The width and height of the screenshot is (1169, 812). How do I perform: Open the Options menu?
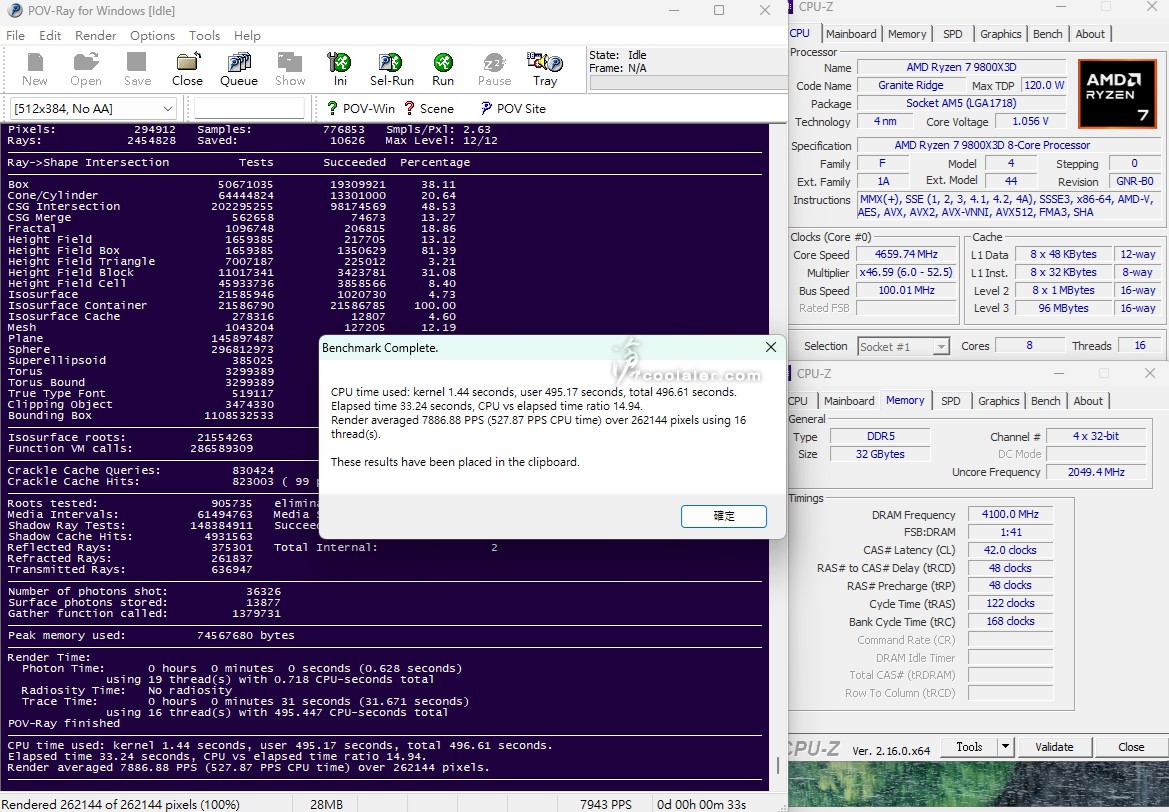pos(152,36)
